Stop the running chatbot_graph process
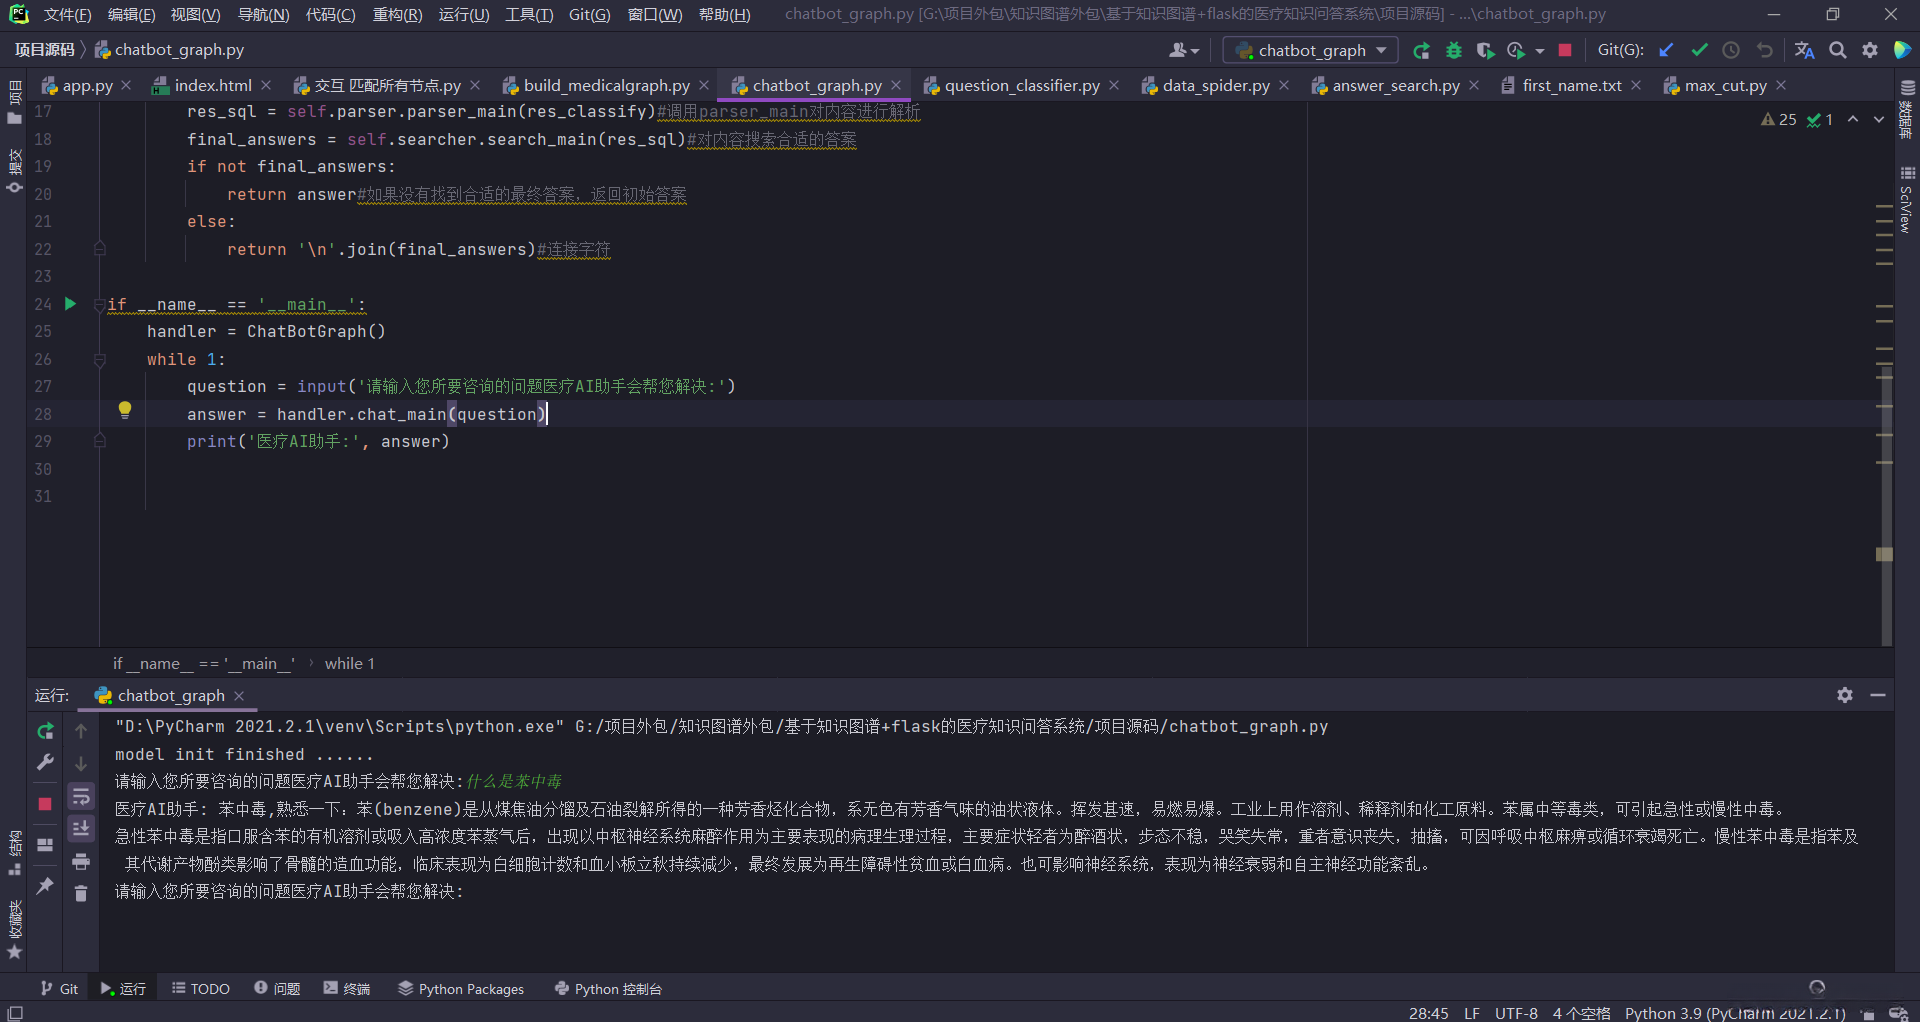1920x1022 pixels. [1565, 50]
